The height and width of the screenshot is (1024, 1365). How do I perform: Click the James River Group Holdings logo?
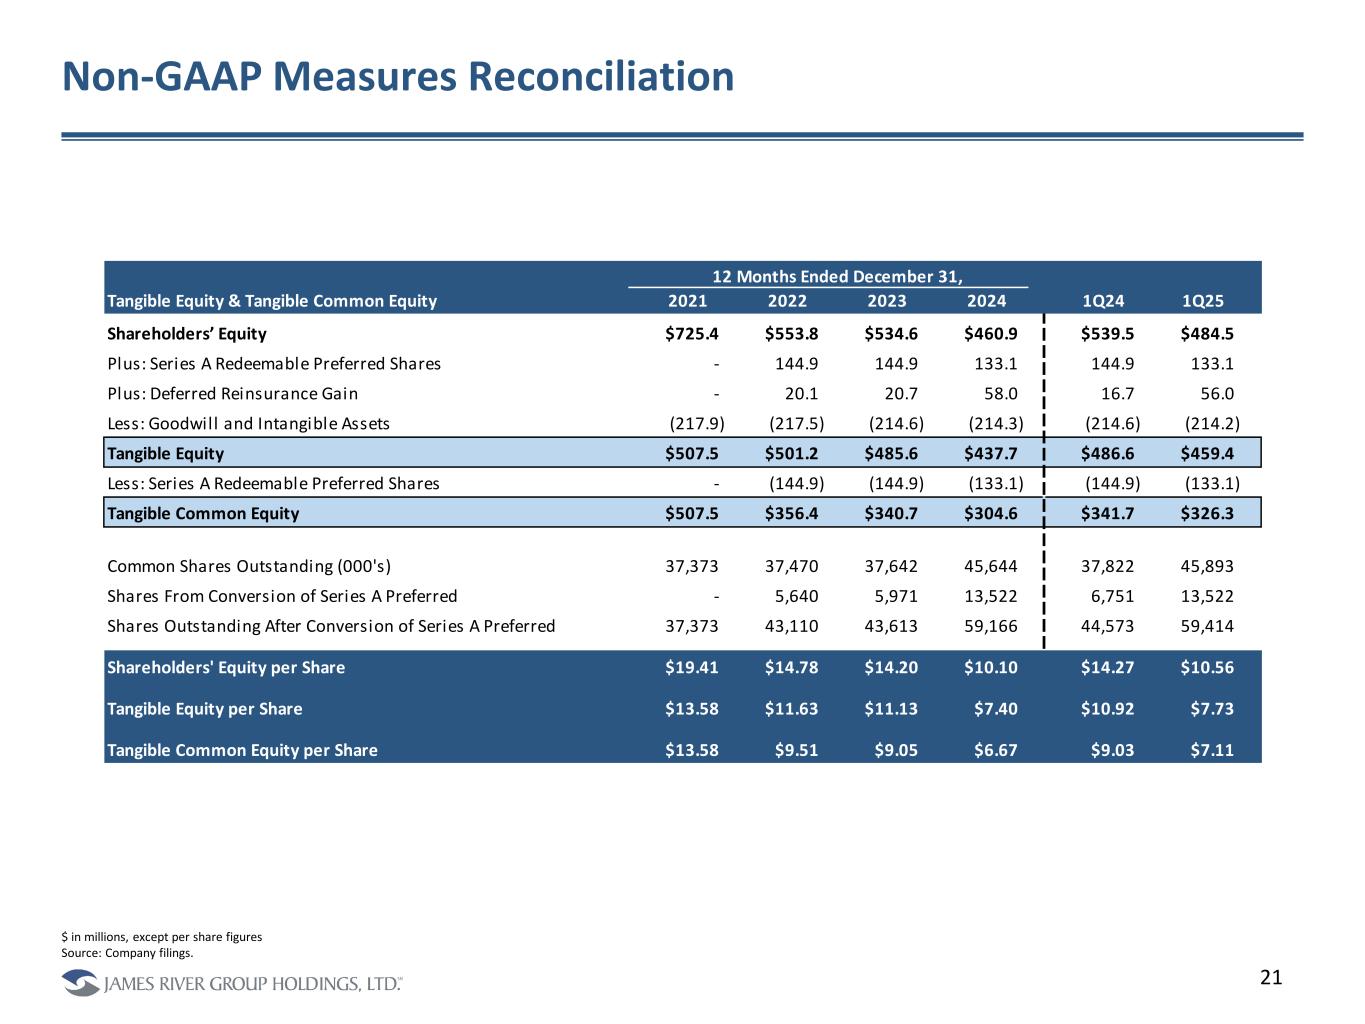point(232,984)
